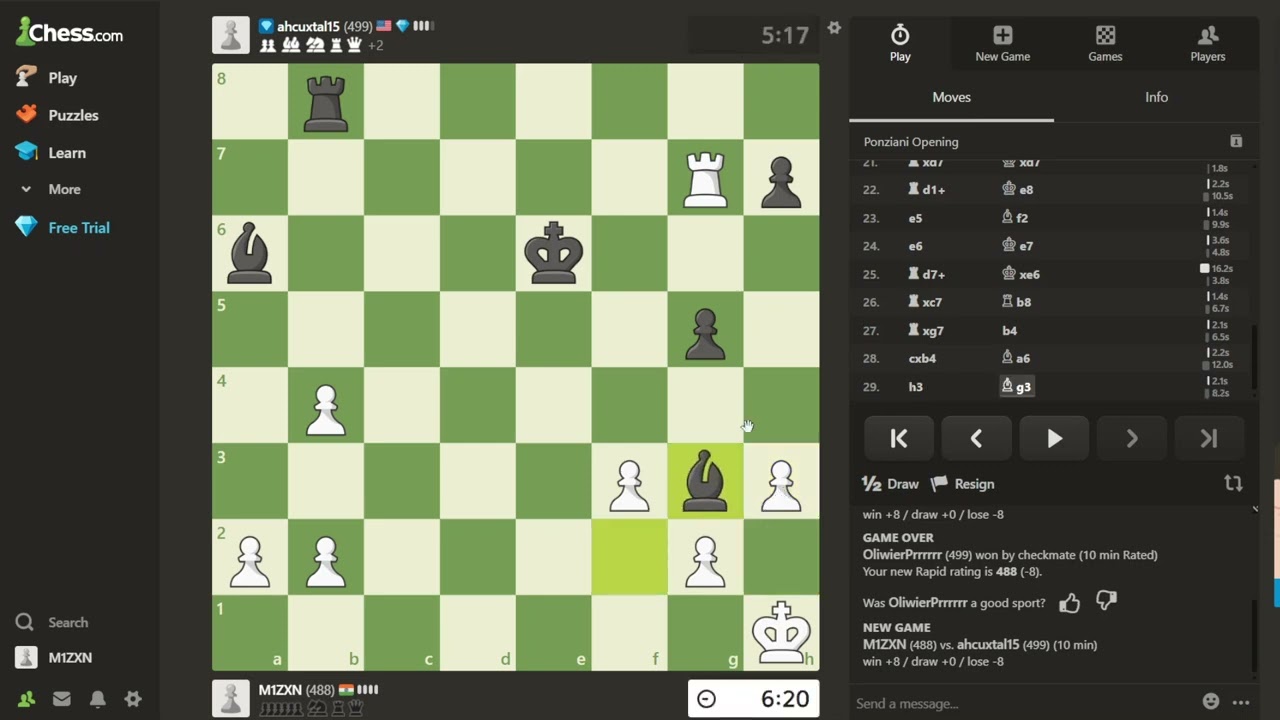
Task: Select the black bishop on g3
Action: coord(705,481)
